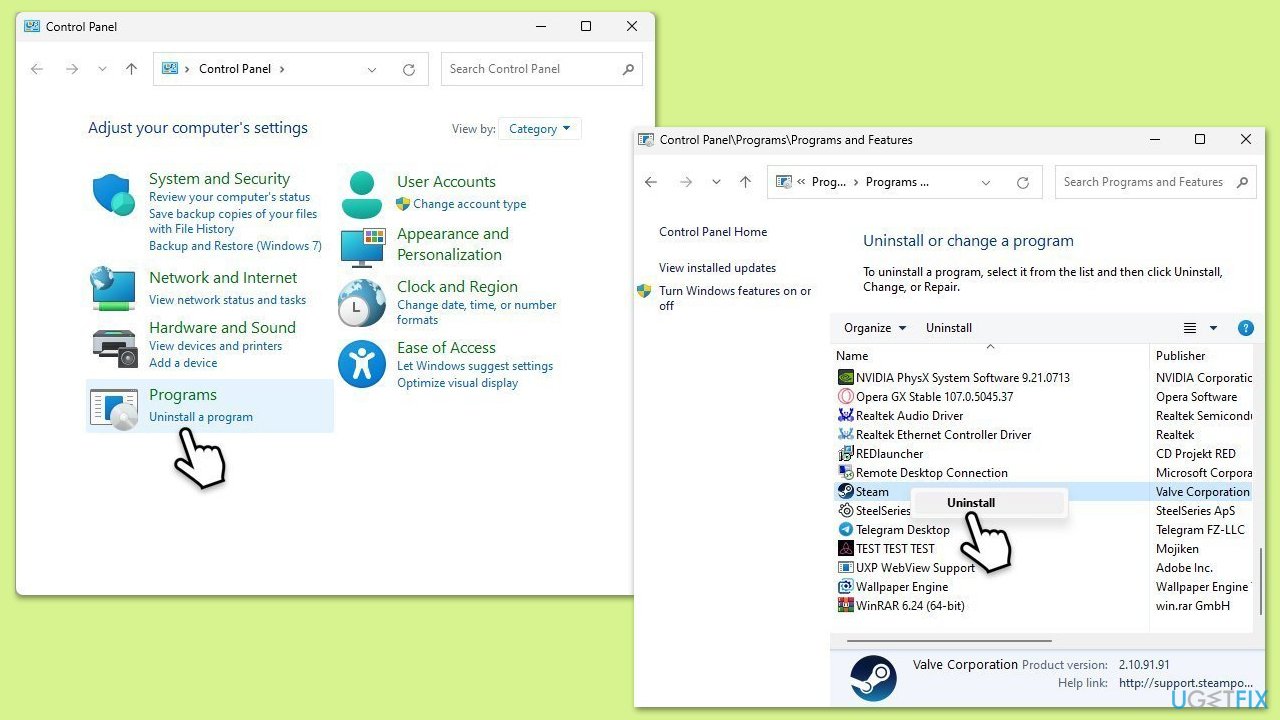This screenshot has width=1280, height=720.
Task: Go up one level in Programs and Features
Action: point(745,182)
